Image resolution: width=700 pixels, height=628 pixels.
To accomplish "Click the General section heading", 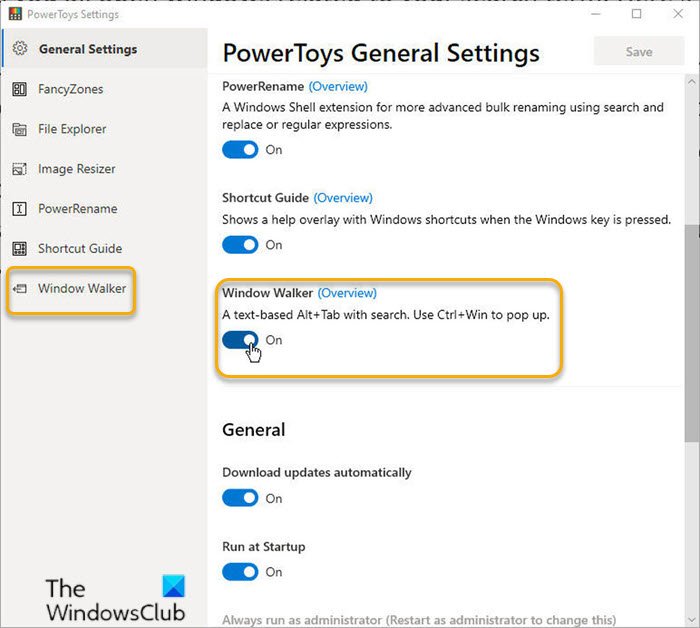I will (254, 429).
